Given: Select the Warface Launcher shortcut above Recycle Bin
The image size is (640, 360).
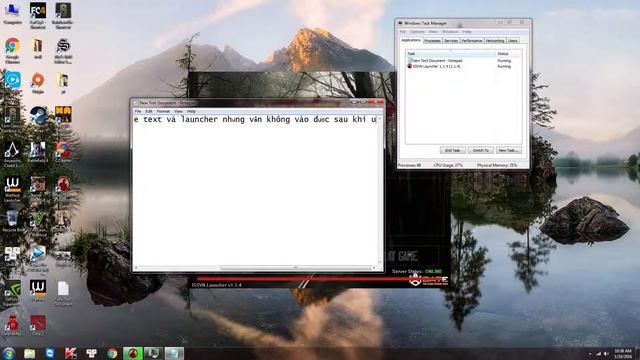Looking at the screenshot, I should (x=13, y=189).
